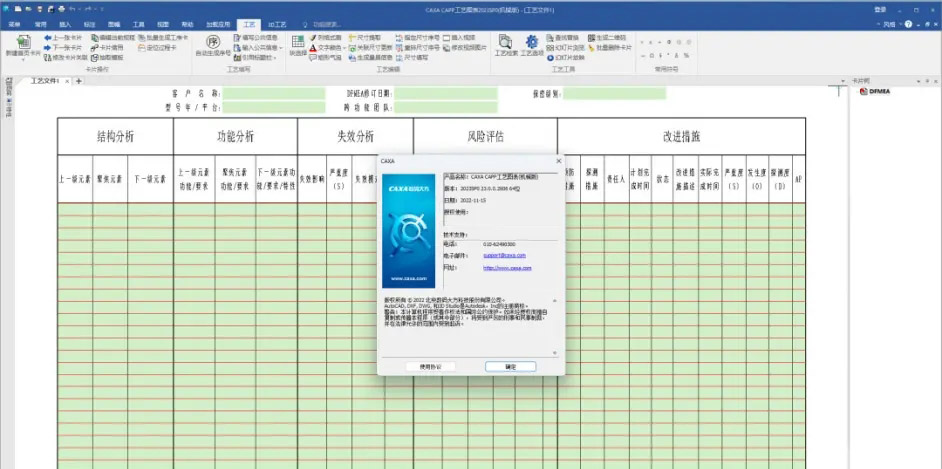This screenshot has height=469, width=942.
Task: Click the 块选择 grid icon
Action: point(297,43)
